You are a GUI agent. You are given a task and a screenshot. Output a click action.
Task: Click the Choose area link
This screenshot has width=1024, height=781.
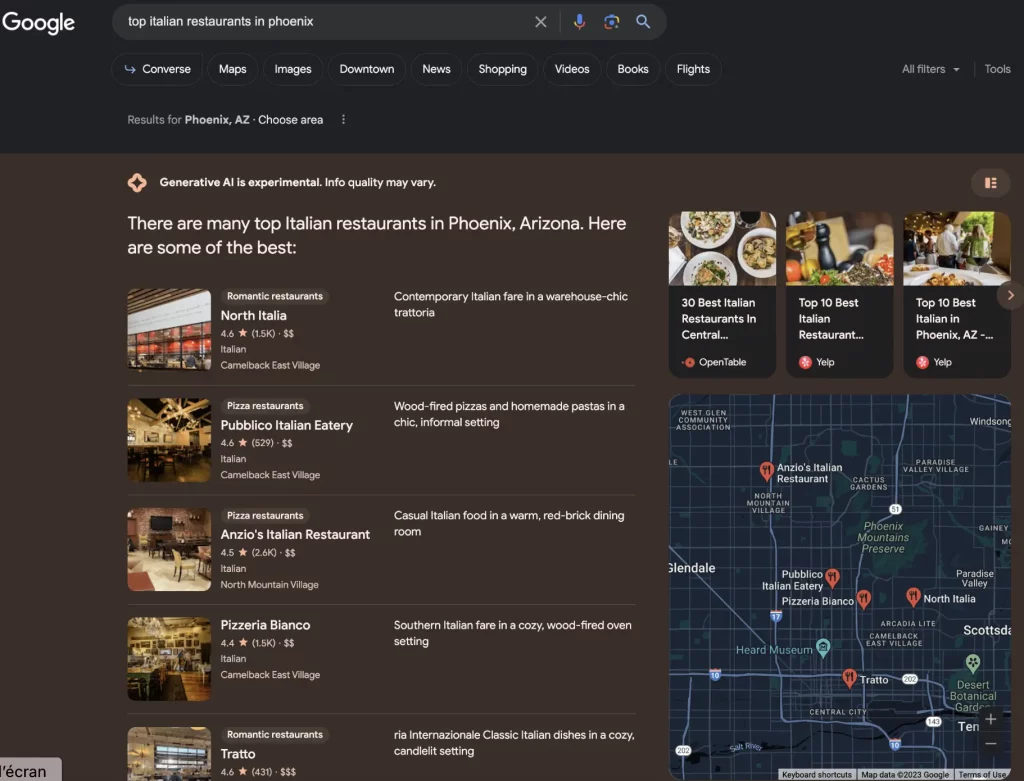pos(291,120)
